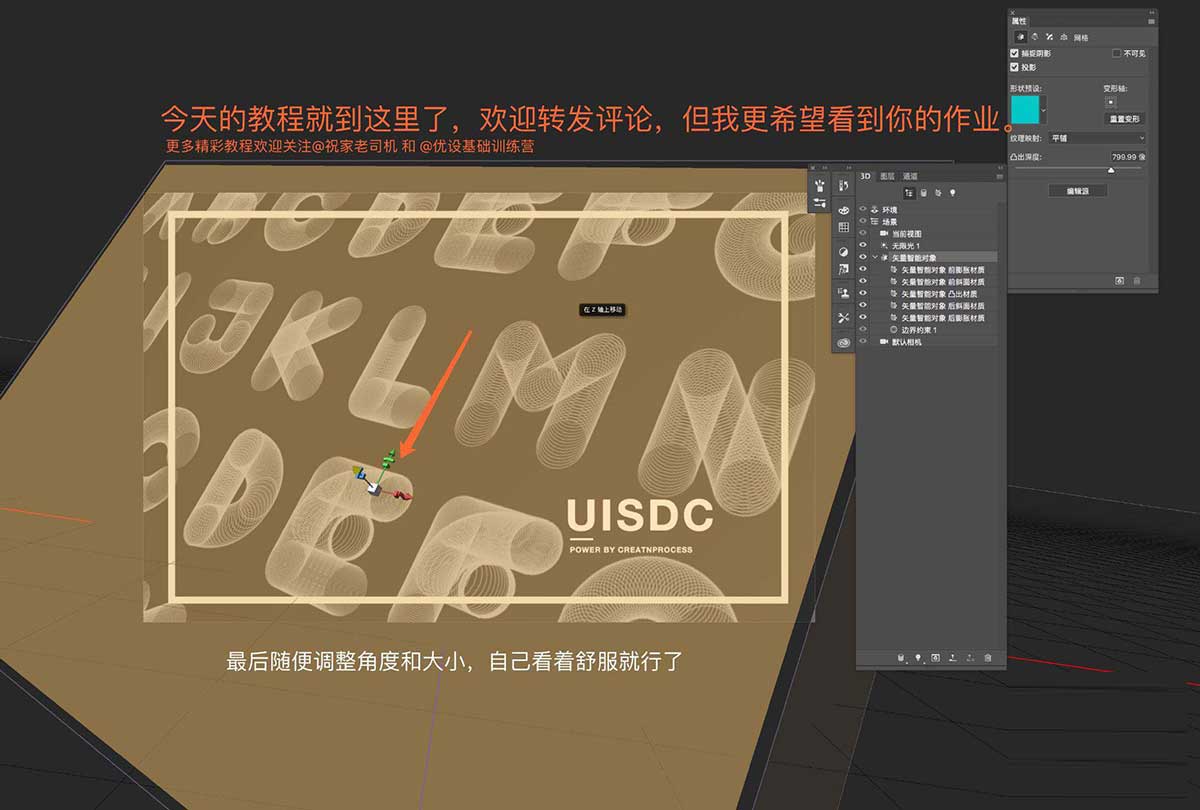Viewport: 1200px width, 810px height.
Task: Click the 重置变形 button
Action: click(1124, 119)
